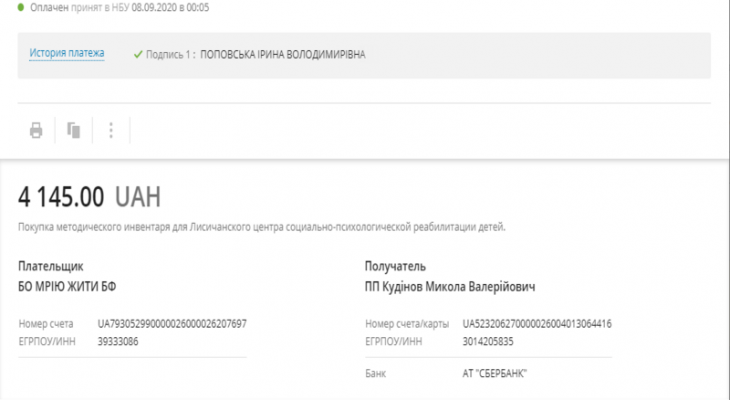
Task: Copy the payment via duplicate icon
Action: (x=74, y=130)
